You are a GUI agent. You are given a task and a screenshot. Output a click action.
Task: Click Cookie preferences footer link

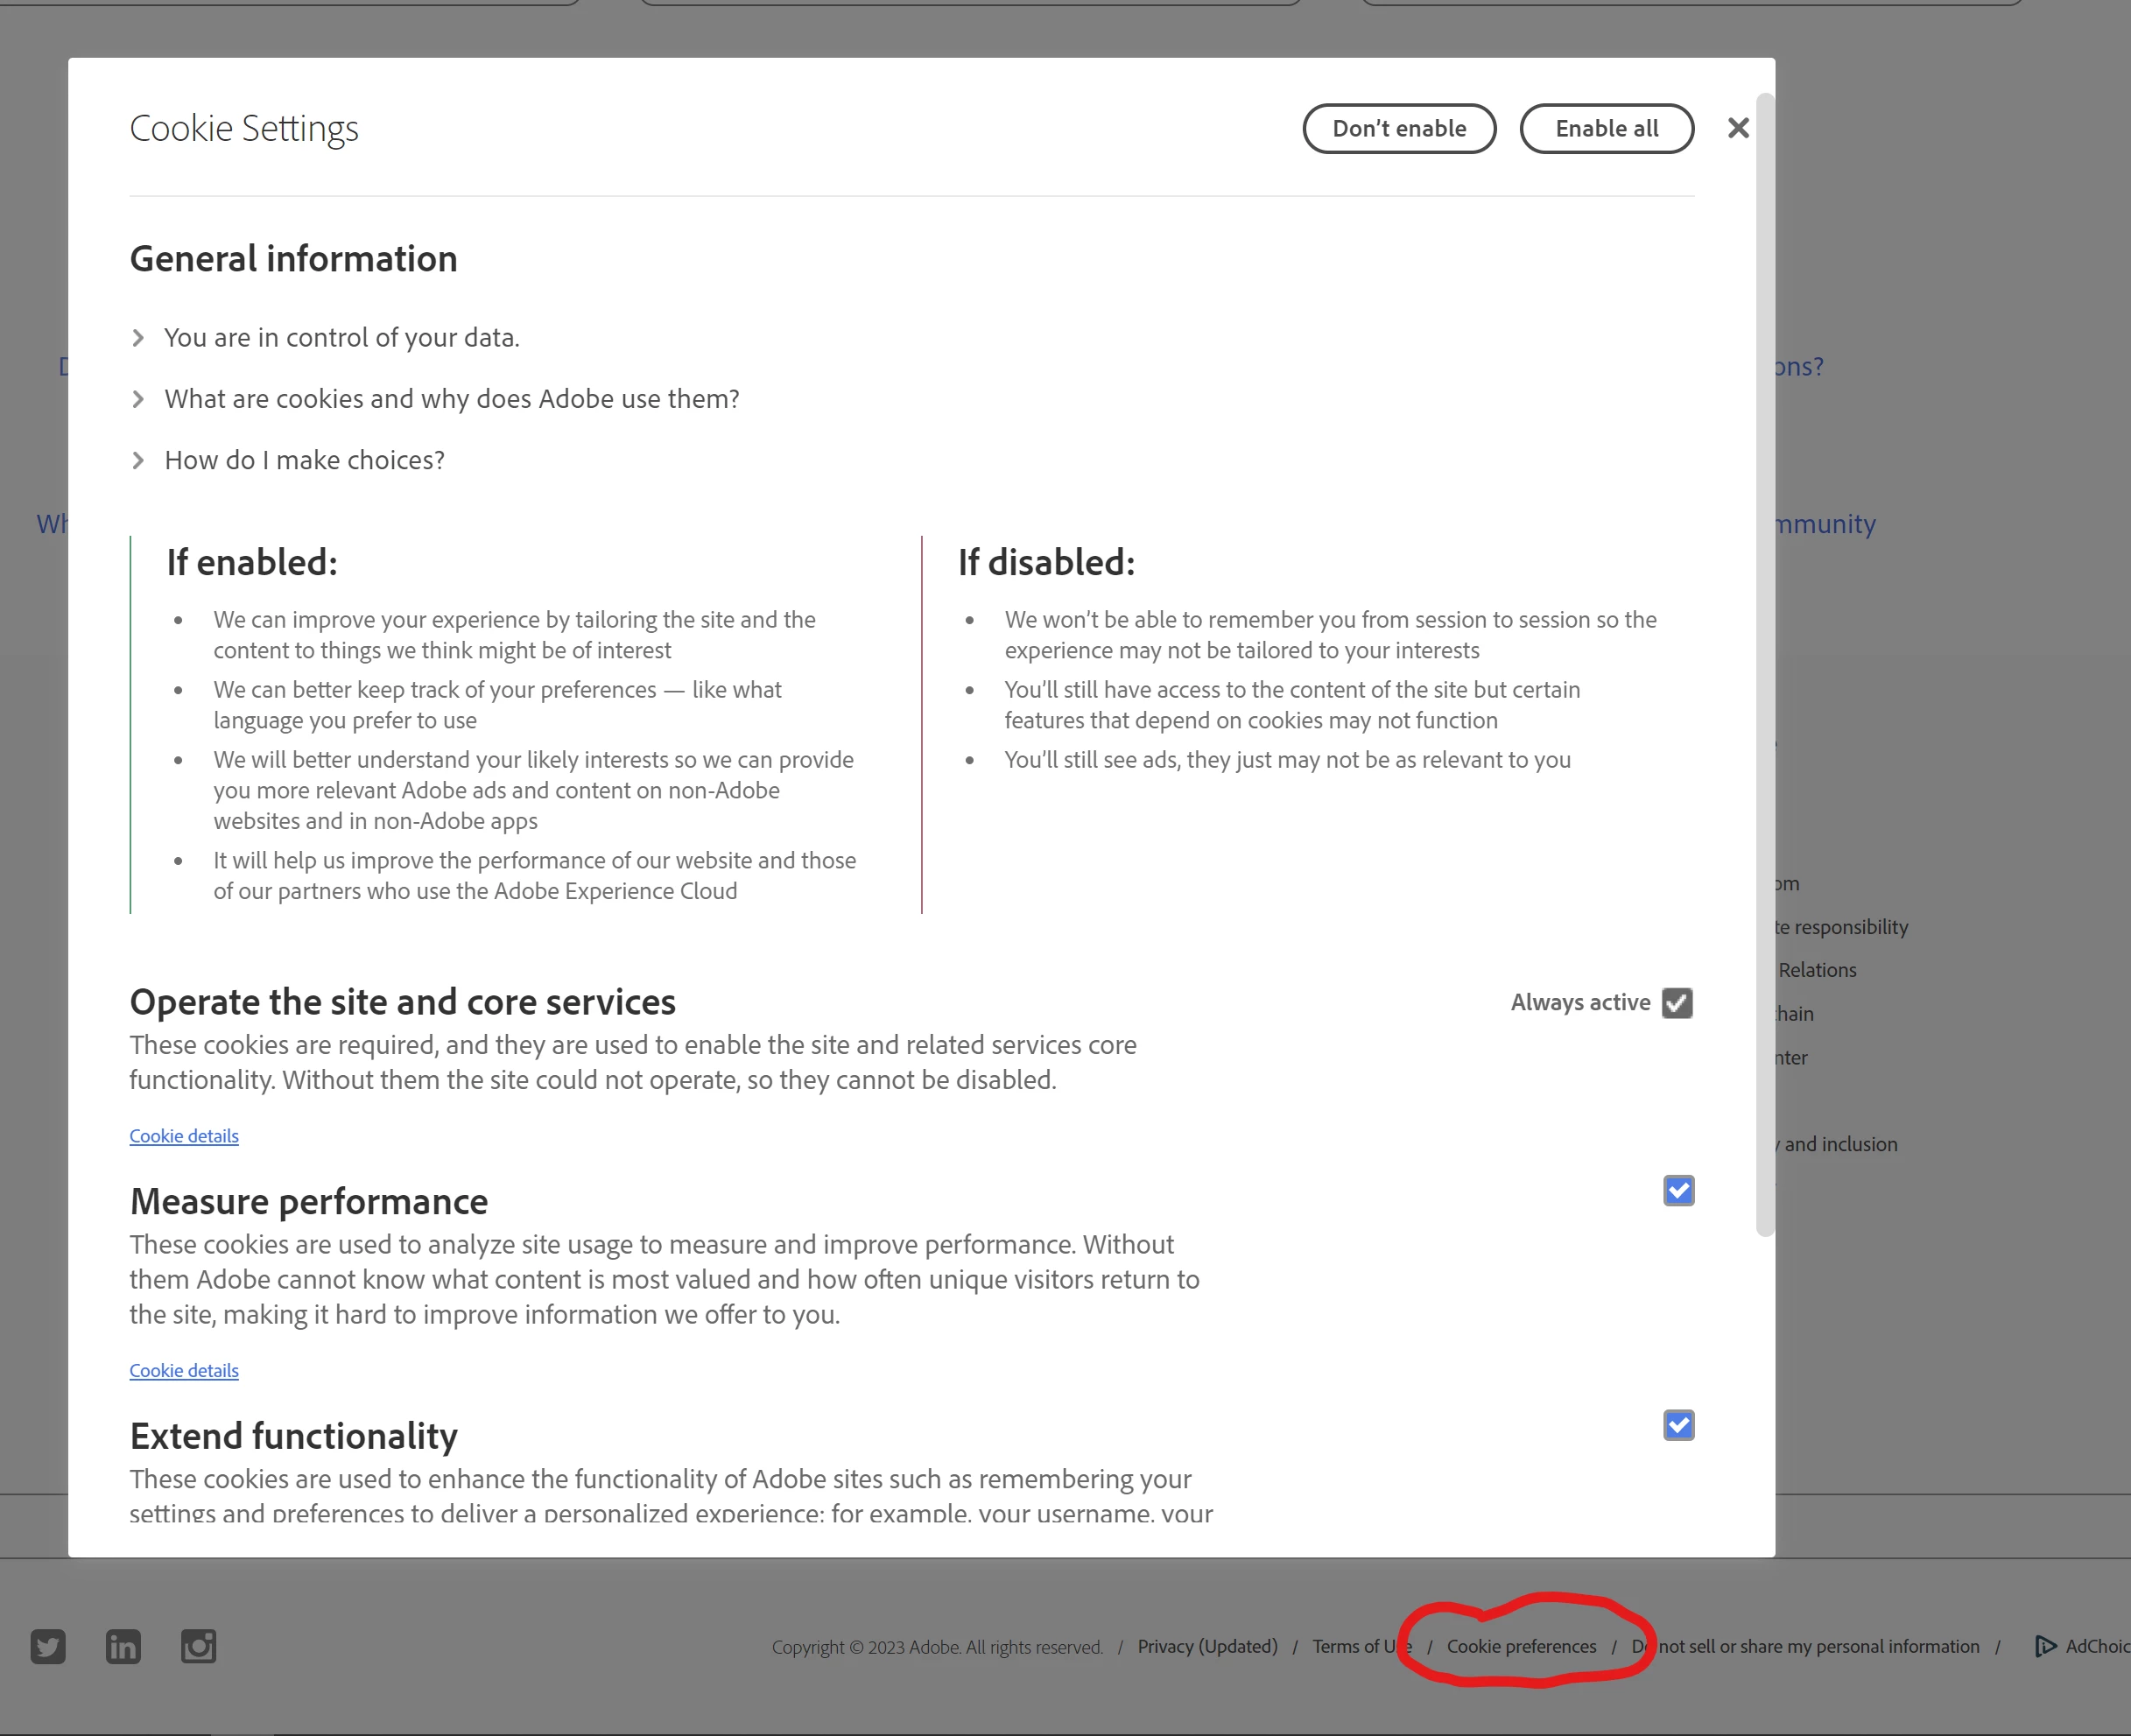click(1521, 1646)
